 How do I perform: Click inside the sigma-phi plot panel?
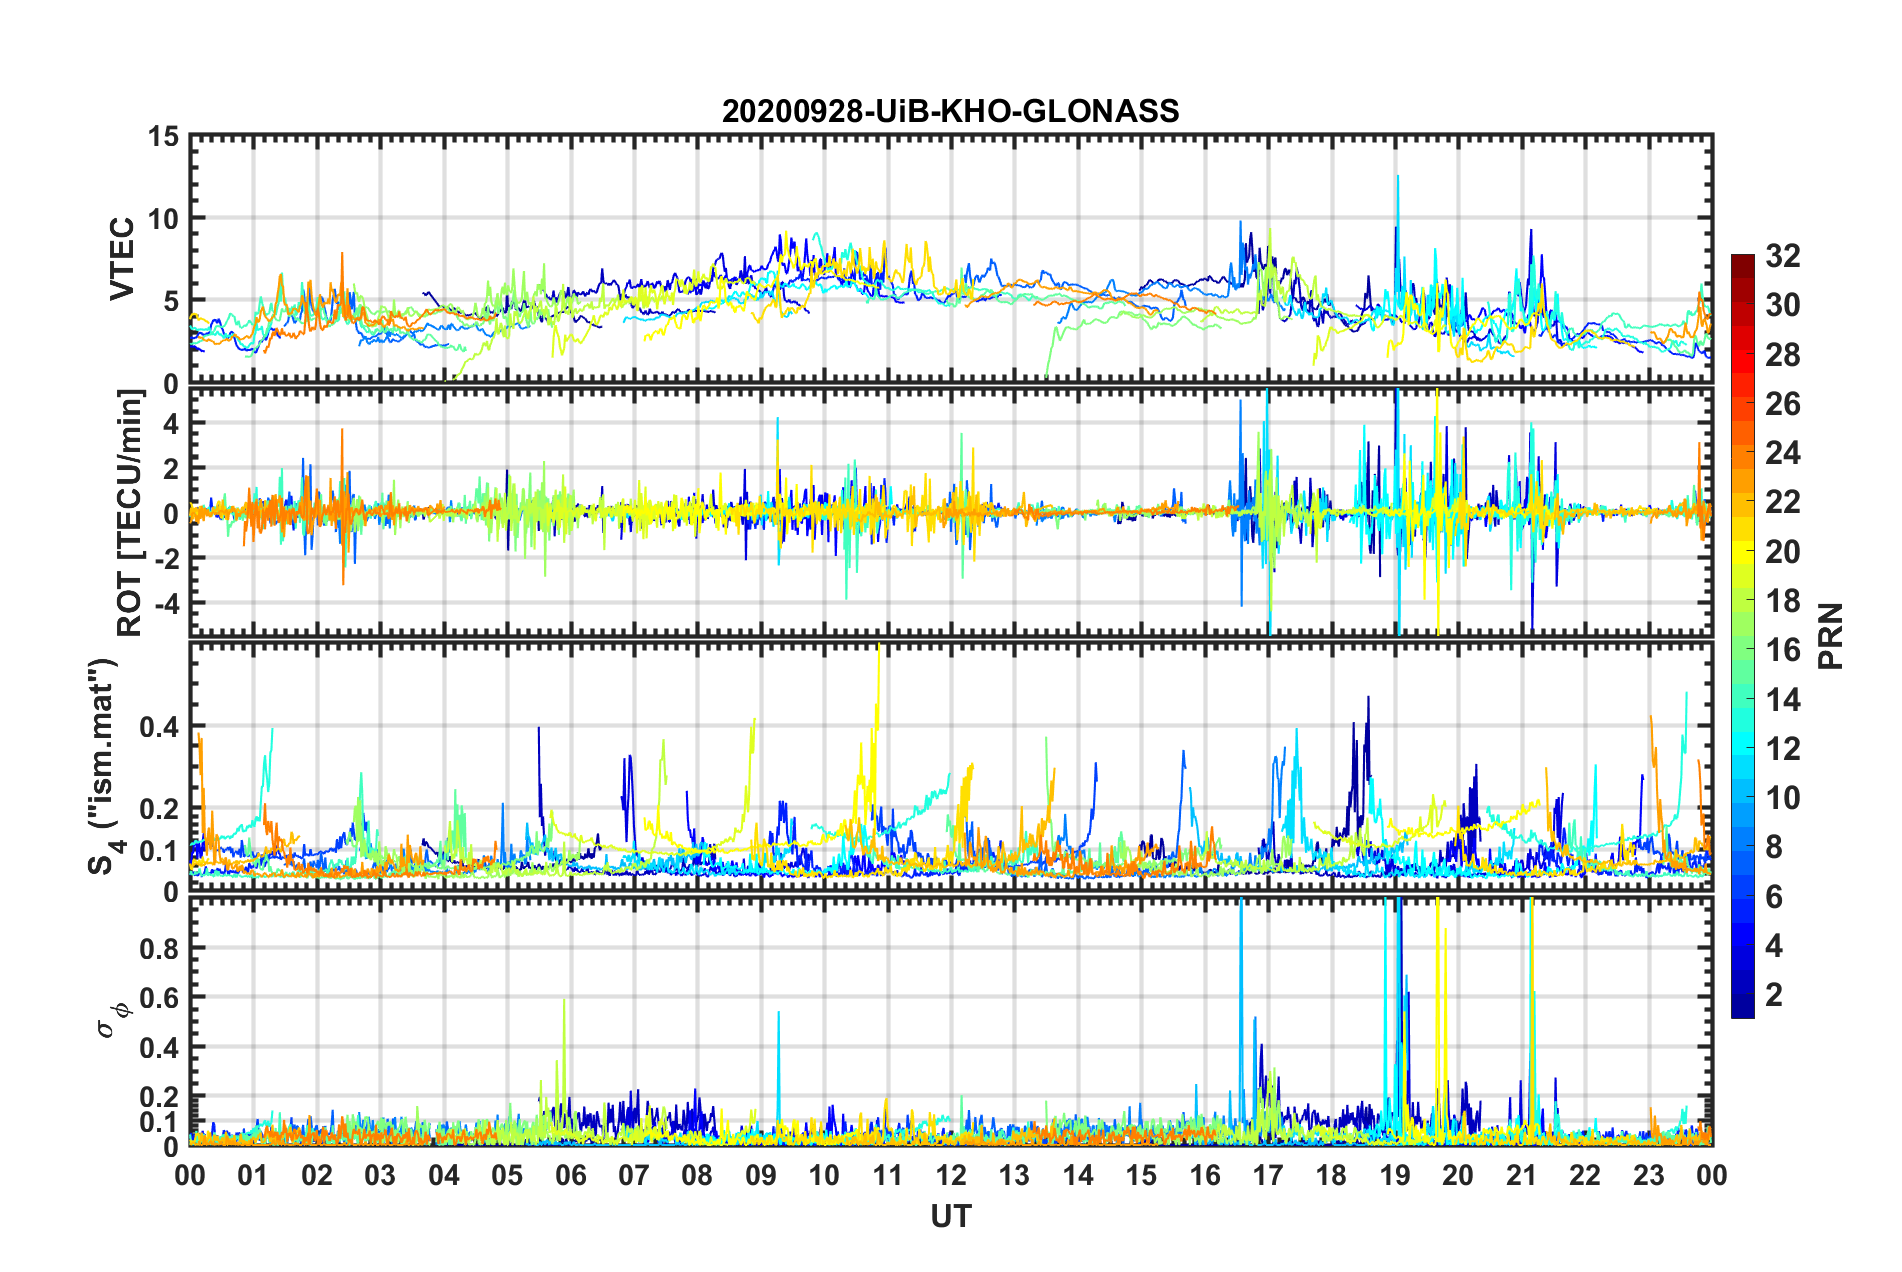click(x=951, y=1021)
